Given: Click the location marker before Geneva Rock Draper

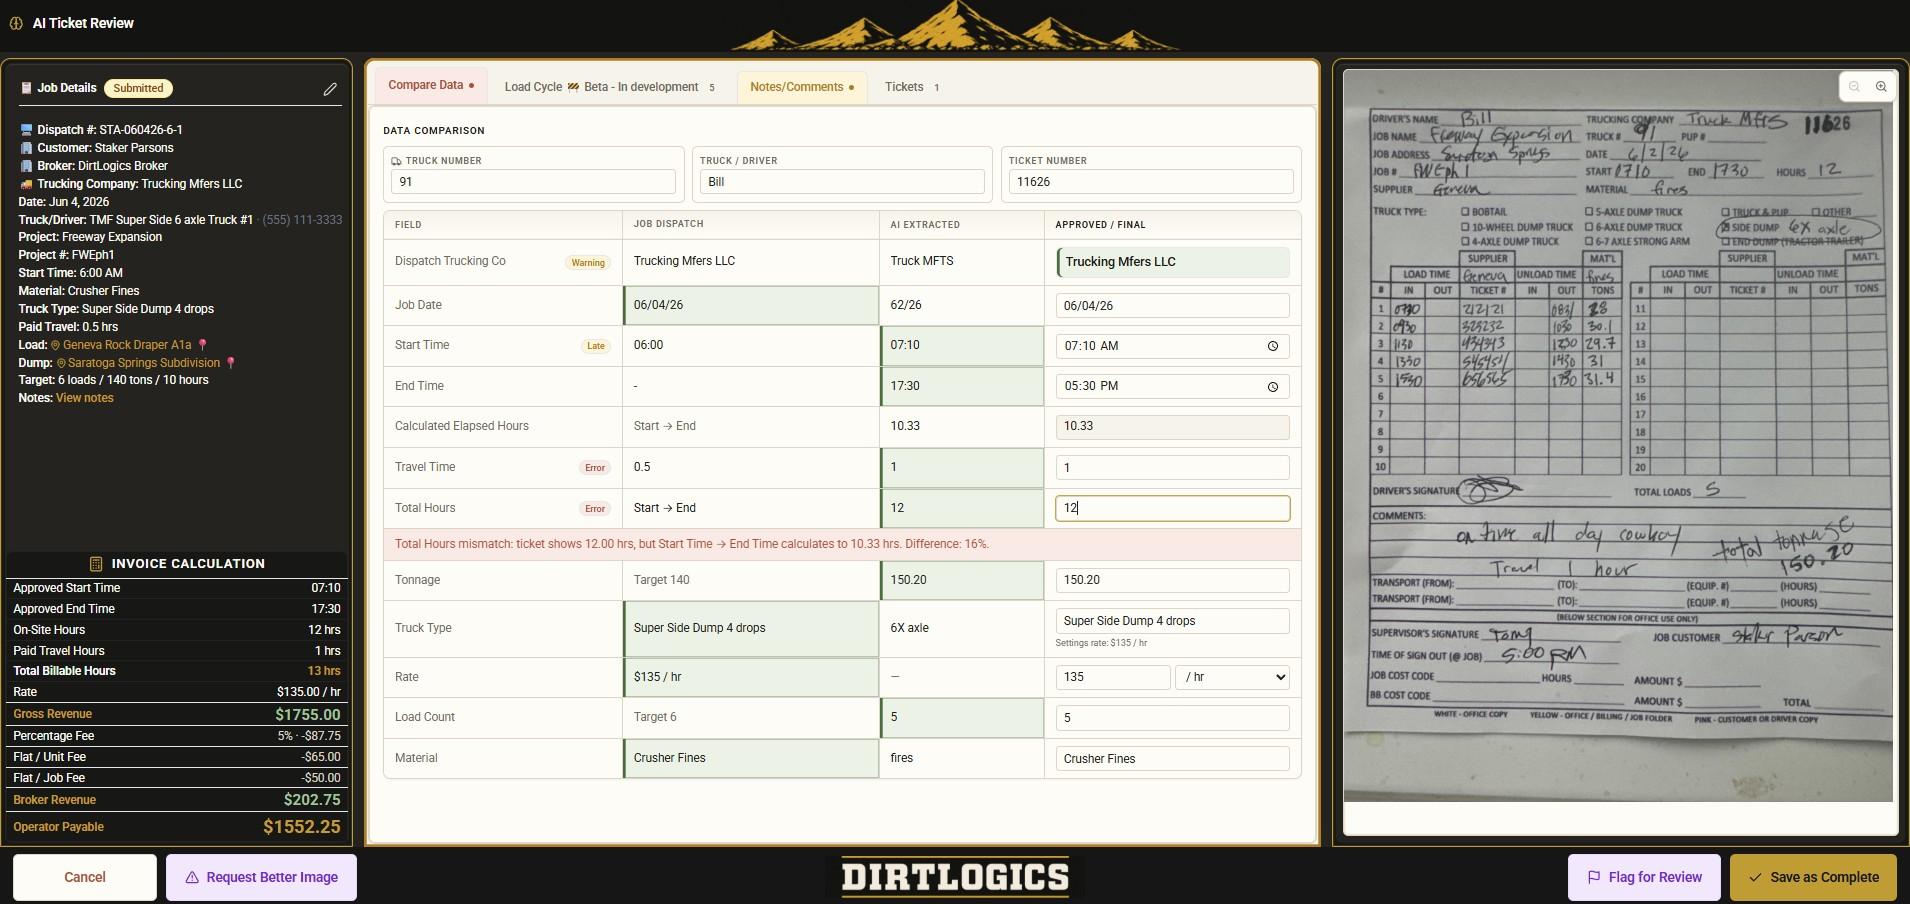Looking at the screenshot, I should click(x=56, y=345).
